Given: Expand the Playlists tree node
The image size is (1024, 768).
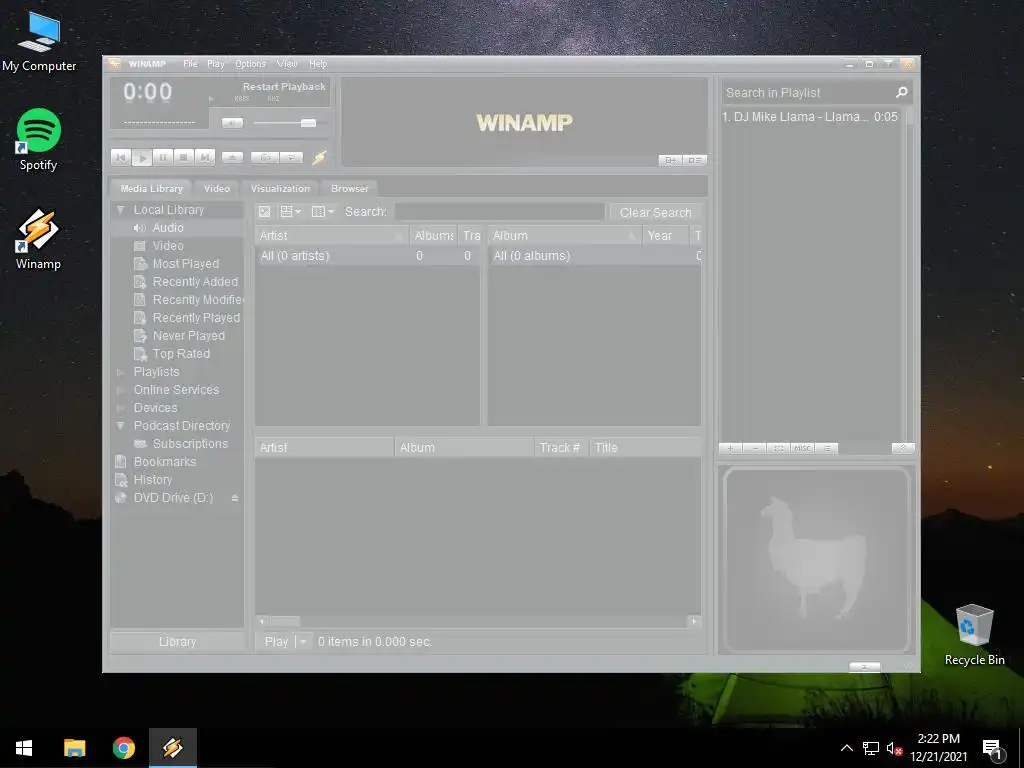Looking at the screenshot, I should 120,372.
